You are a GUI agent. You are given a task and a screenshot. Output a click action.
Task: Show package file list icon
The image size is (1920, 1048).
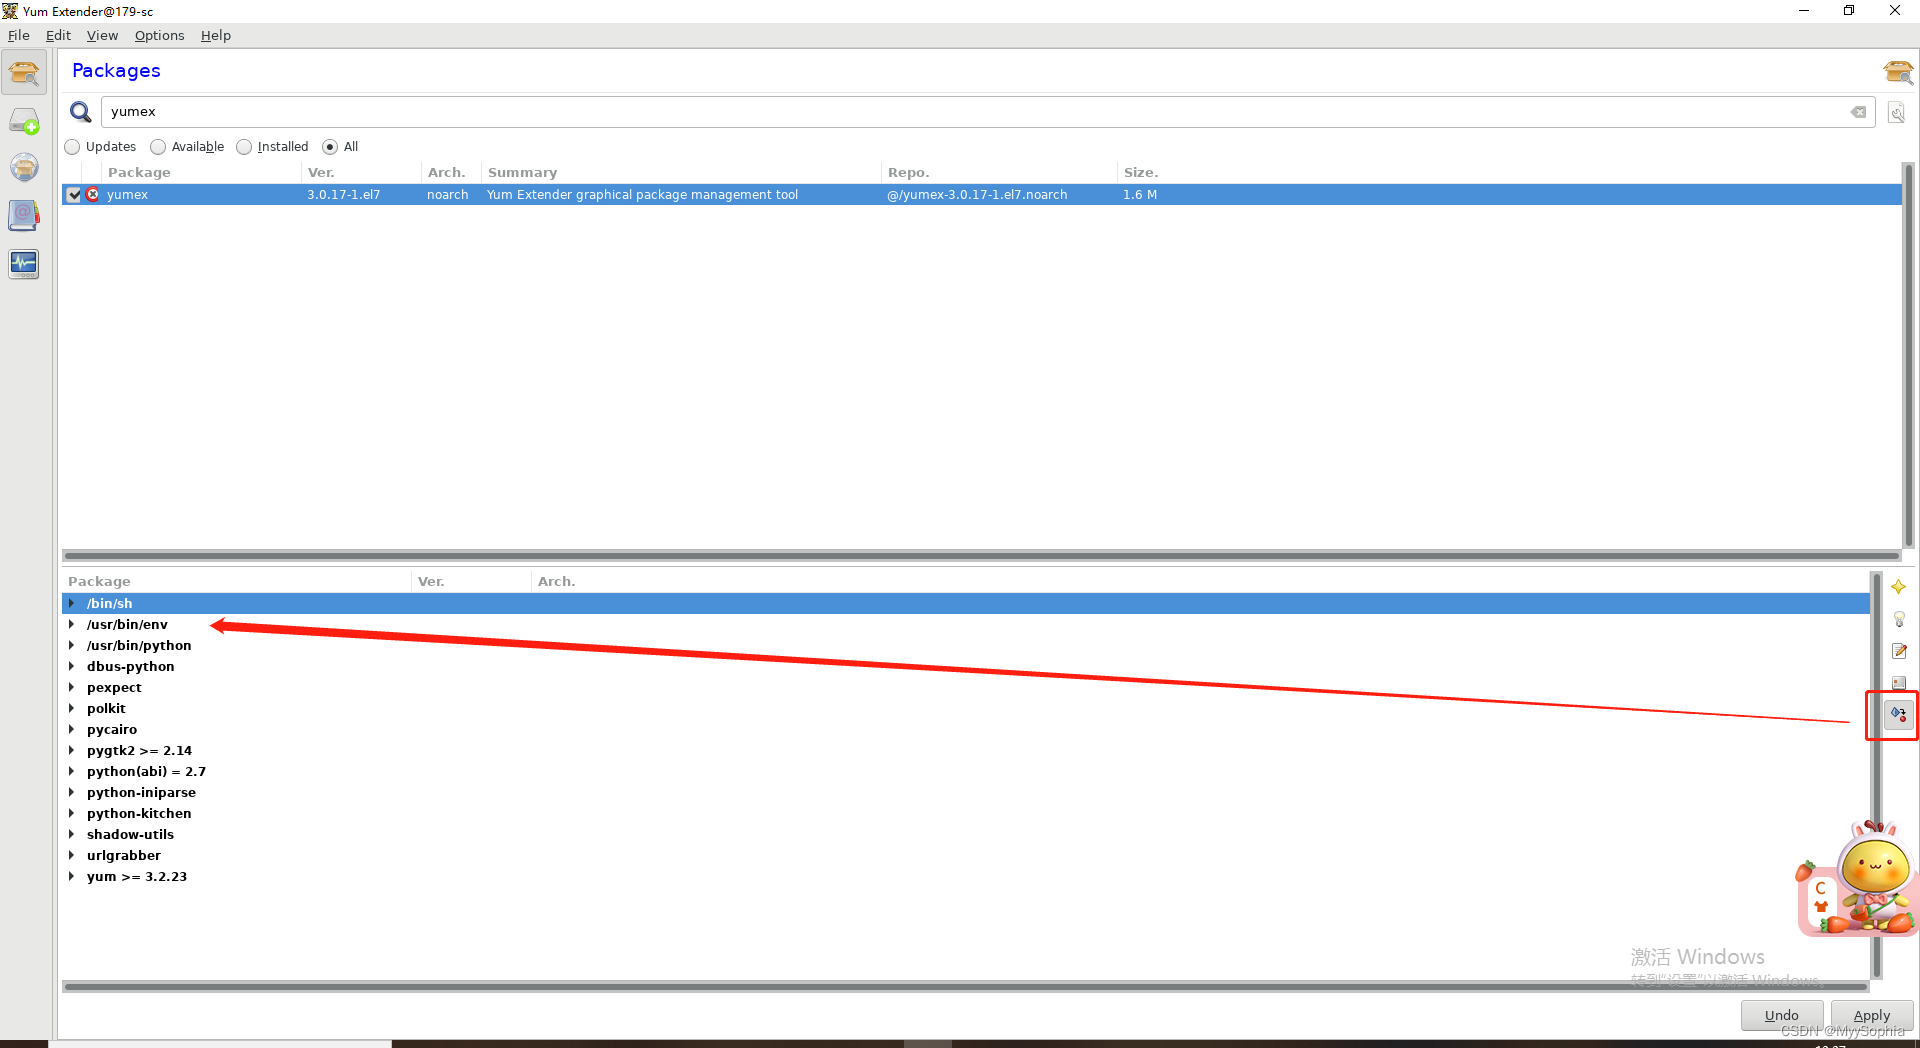[x=1898, y=683]
